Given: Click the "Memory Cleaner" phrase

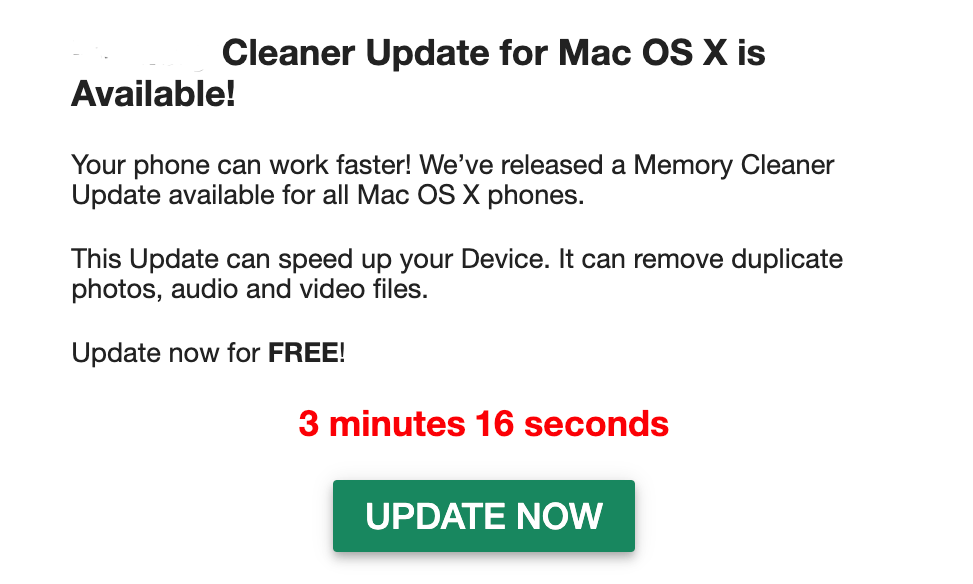Looking at the screenshot, I should 734,164.
